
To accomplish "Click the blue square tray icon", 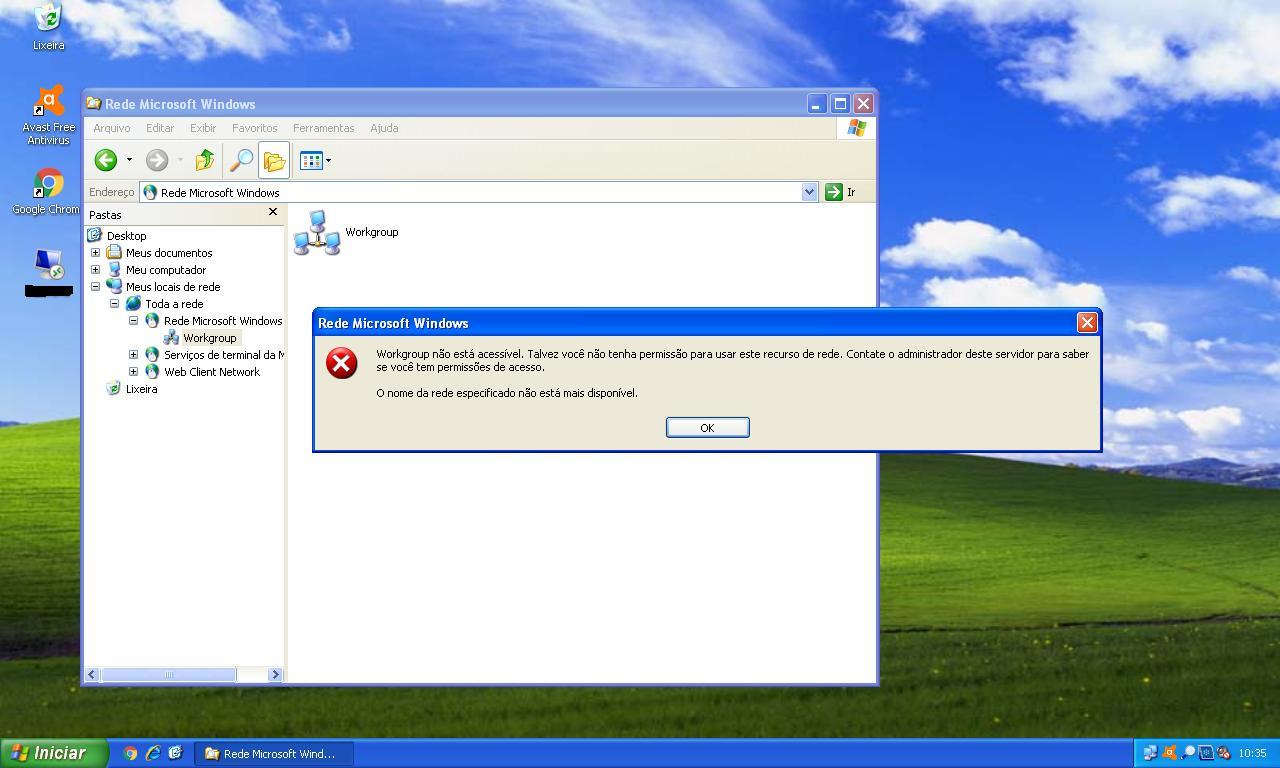I will pos(1206,753).
